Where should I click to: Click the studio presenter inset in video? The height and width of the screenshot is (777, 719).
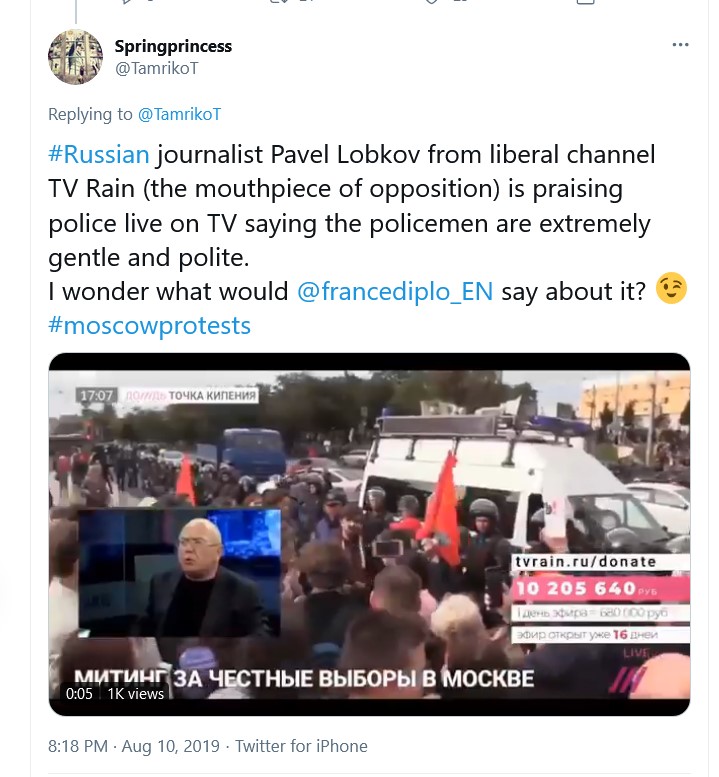pyautogui.click(x=180, y=573)
